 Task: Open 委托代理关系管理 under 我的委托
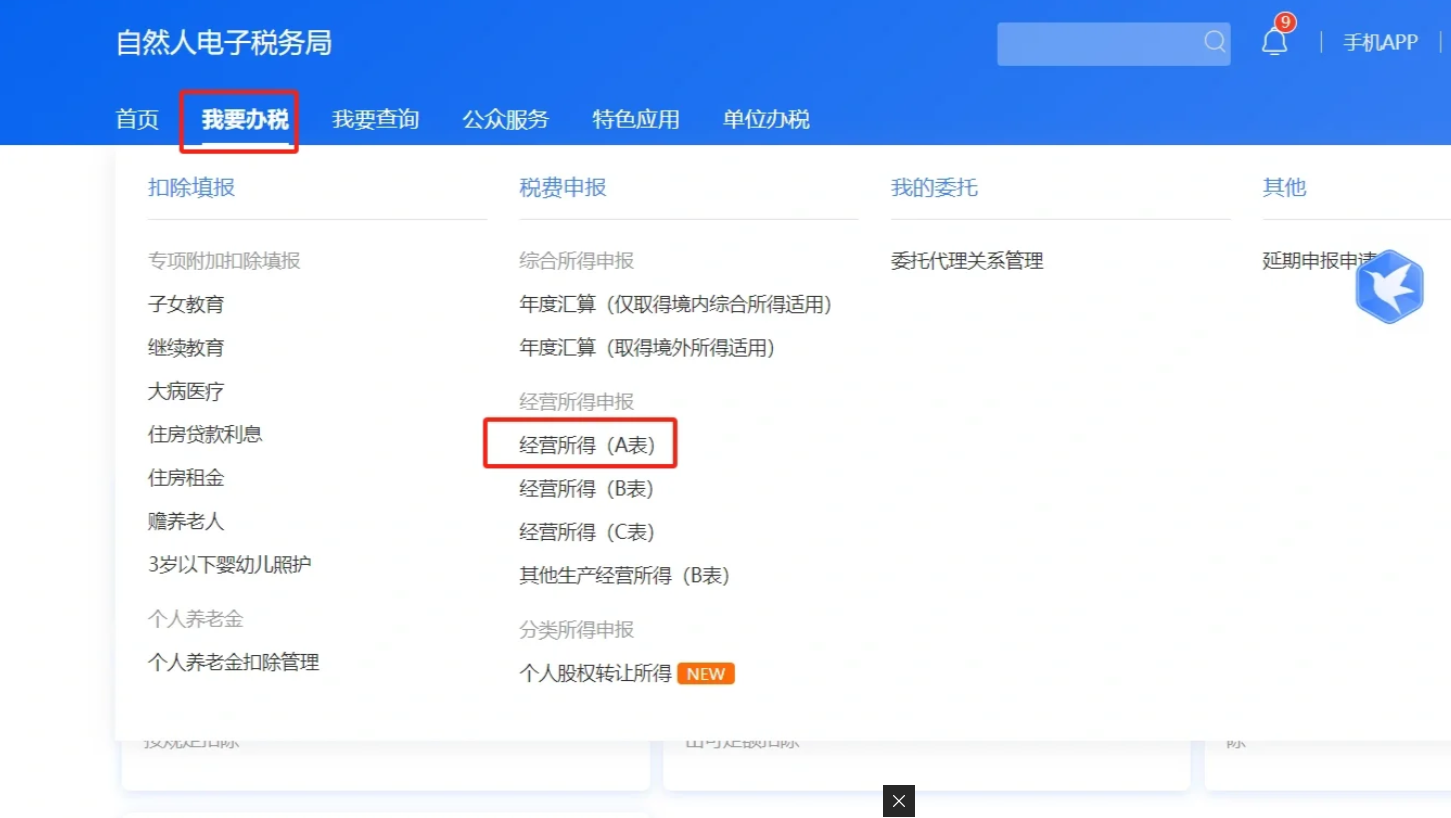965,261
